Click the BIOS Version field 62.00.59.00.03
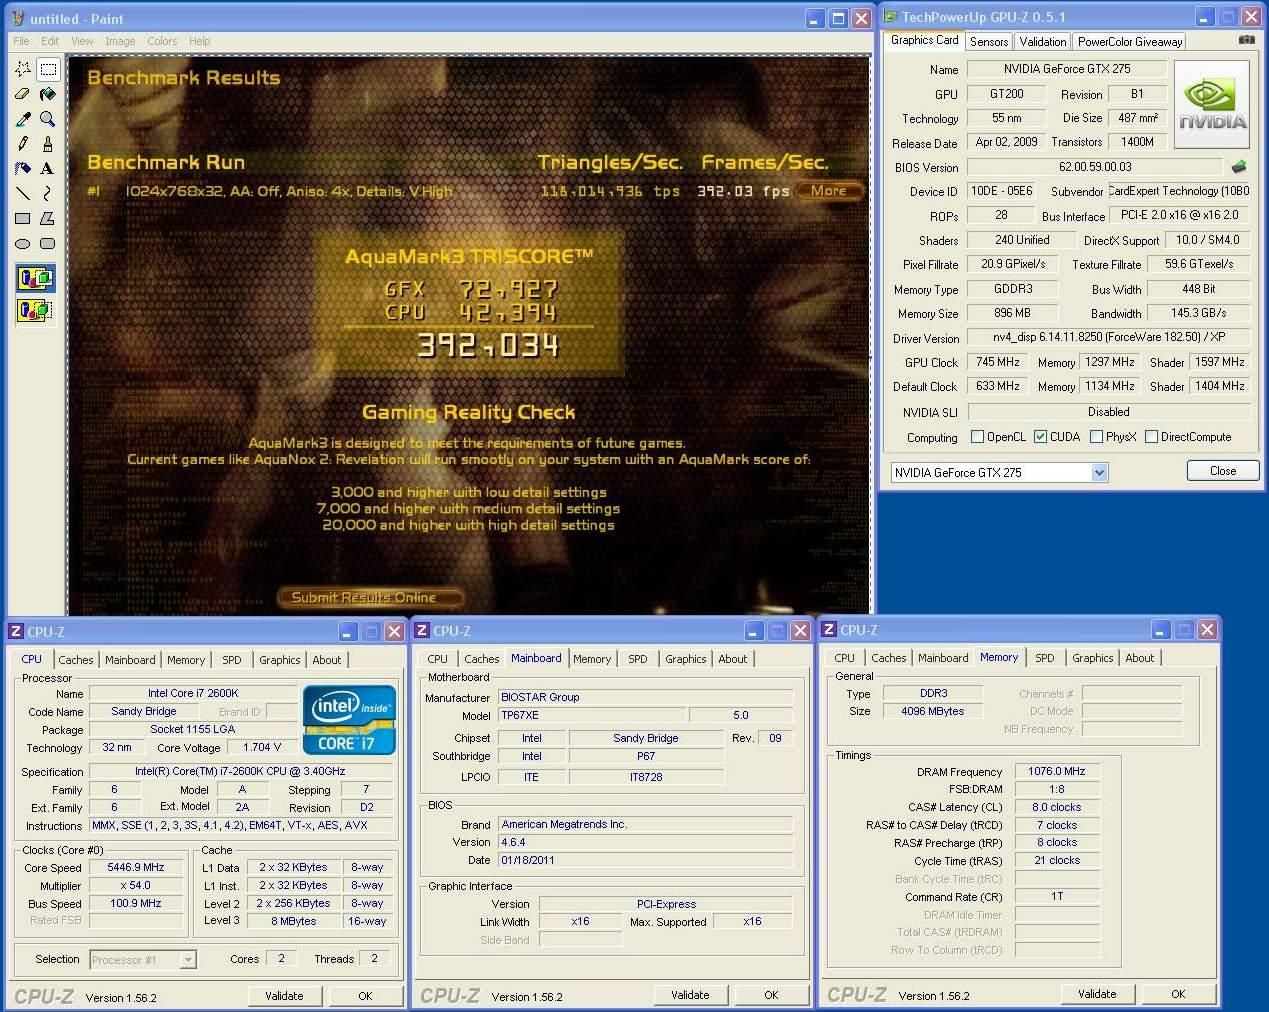The width and height of the screenshot is (1269, 1012). pyautogui.click(x=1095, y=167)
